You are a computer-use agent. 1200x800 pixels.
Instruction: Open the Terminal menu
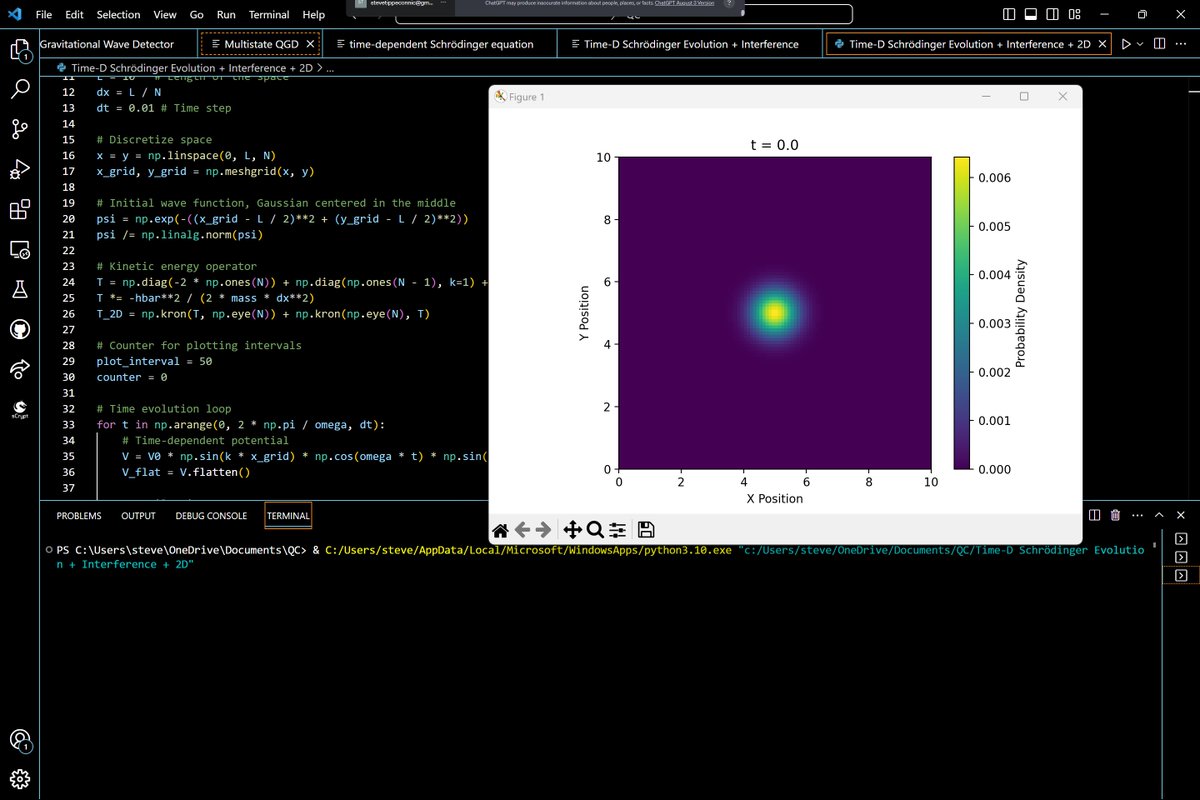(269, 15)
